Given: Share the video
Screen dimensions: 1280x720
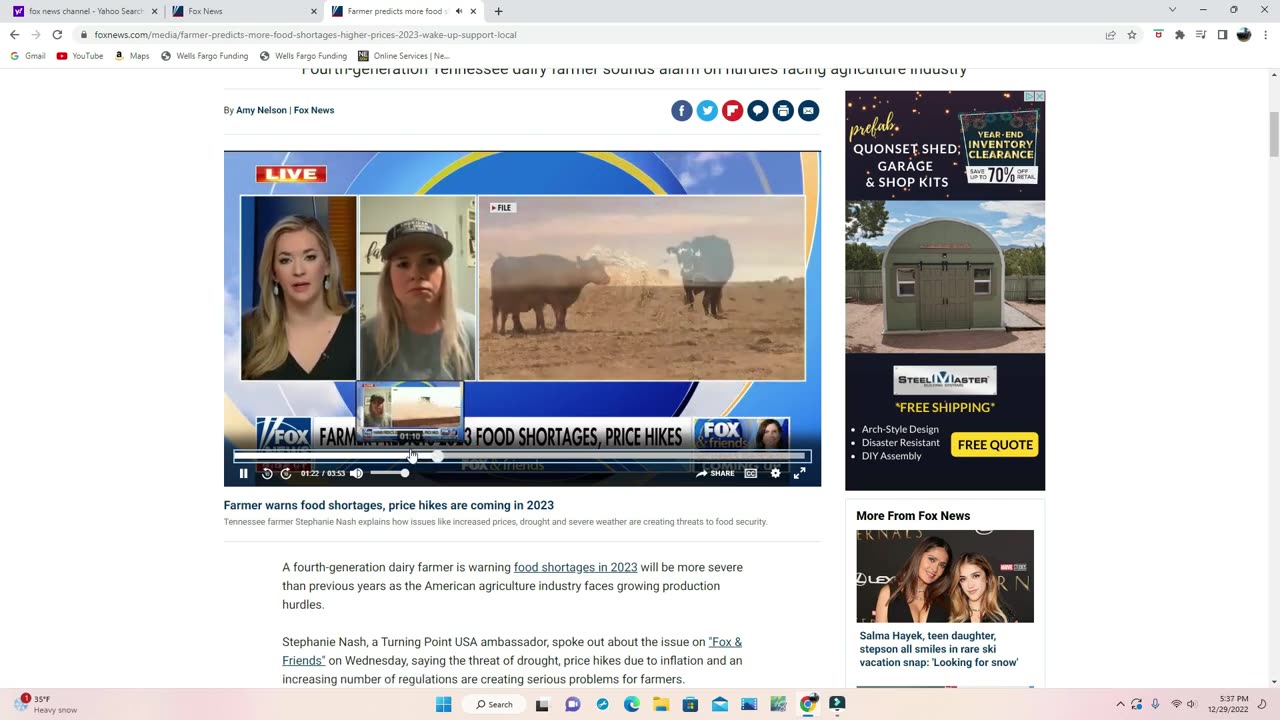Looking at the screenshot, I should [715, 473].
